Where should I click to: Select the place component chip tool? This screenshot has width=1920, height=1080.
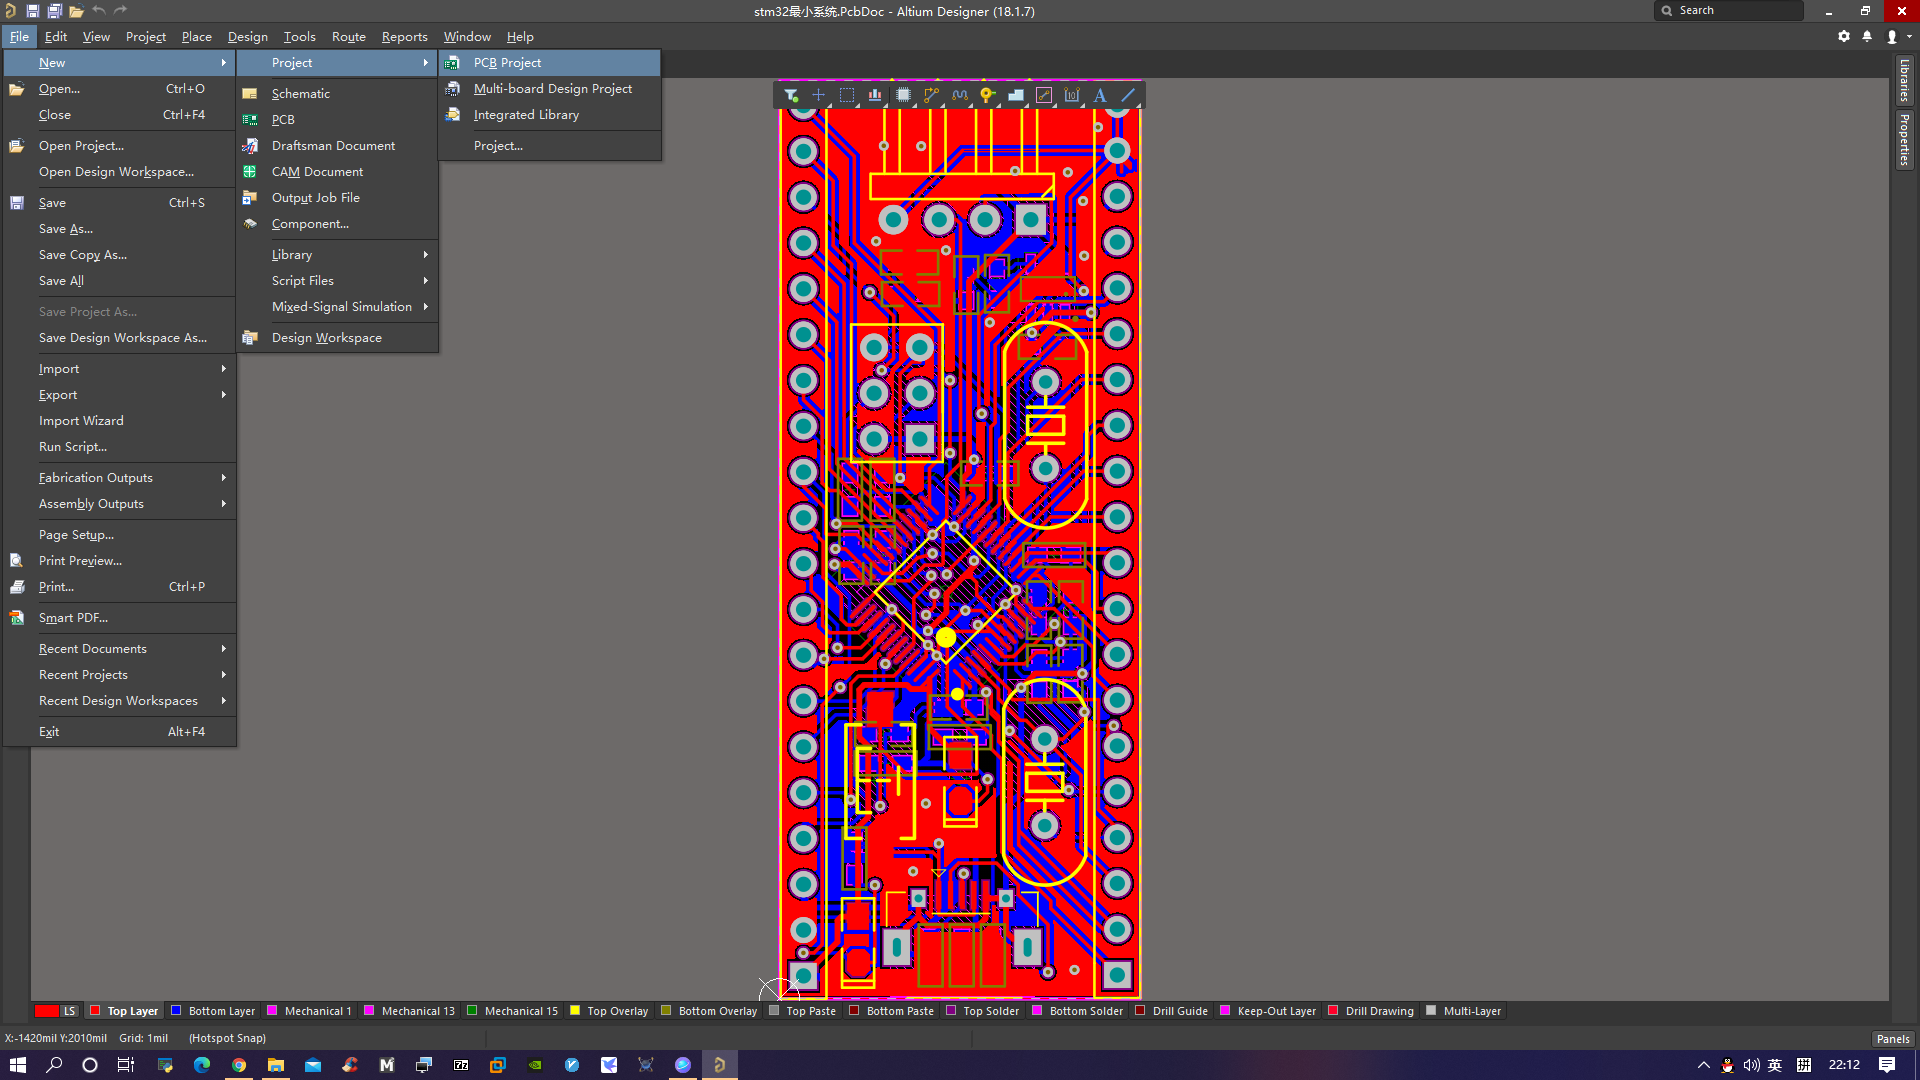point(903,95)
